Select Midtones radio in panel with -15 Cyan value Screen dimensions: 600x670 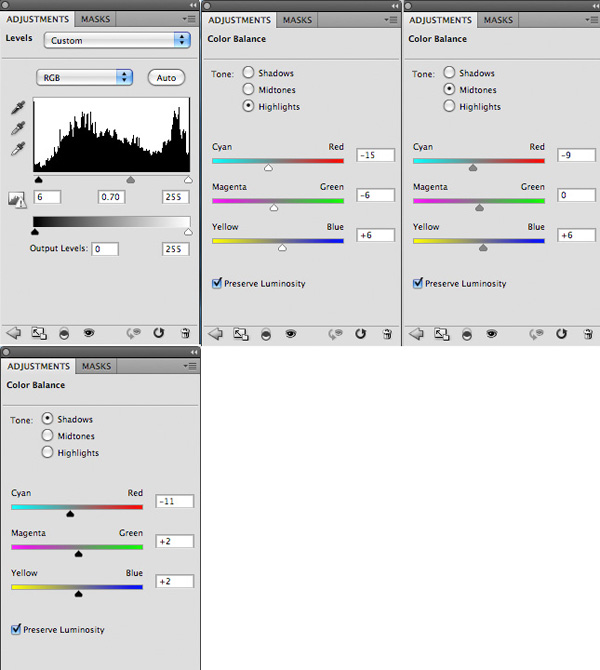pos(248,89)
